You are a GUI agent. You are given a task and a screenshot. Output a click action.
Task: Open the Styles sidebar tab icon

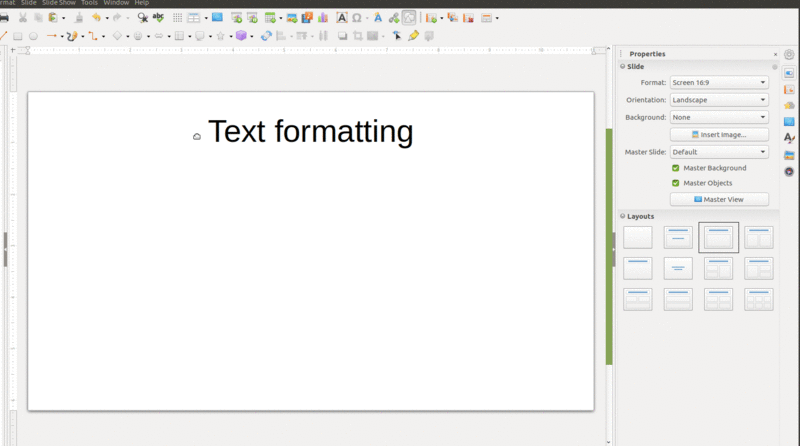[789, 138]
